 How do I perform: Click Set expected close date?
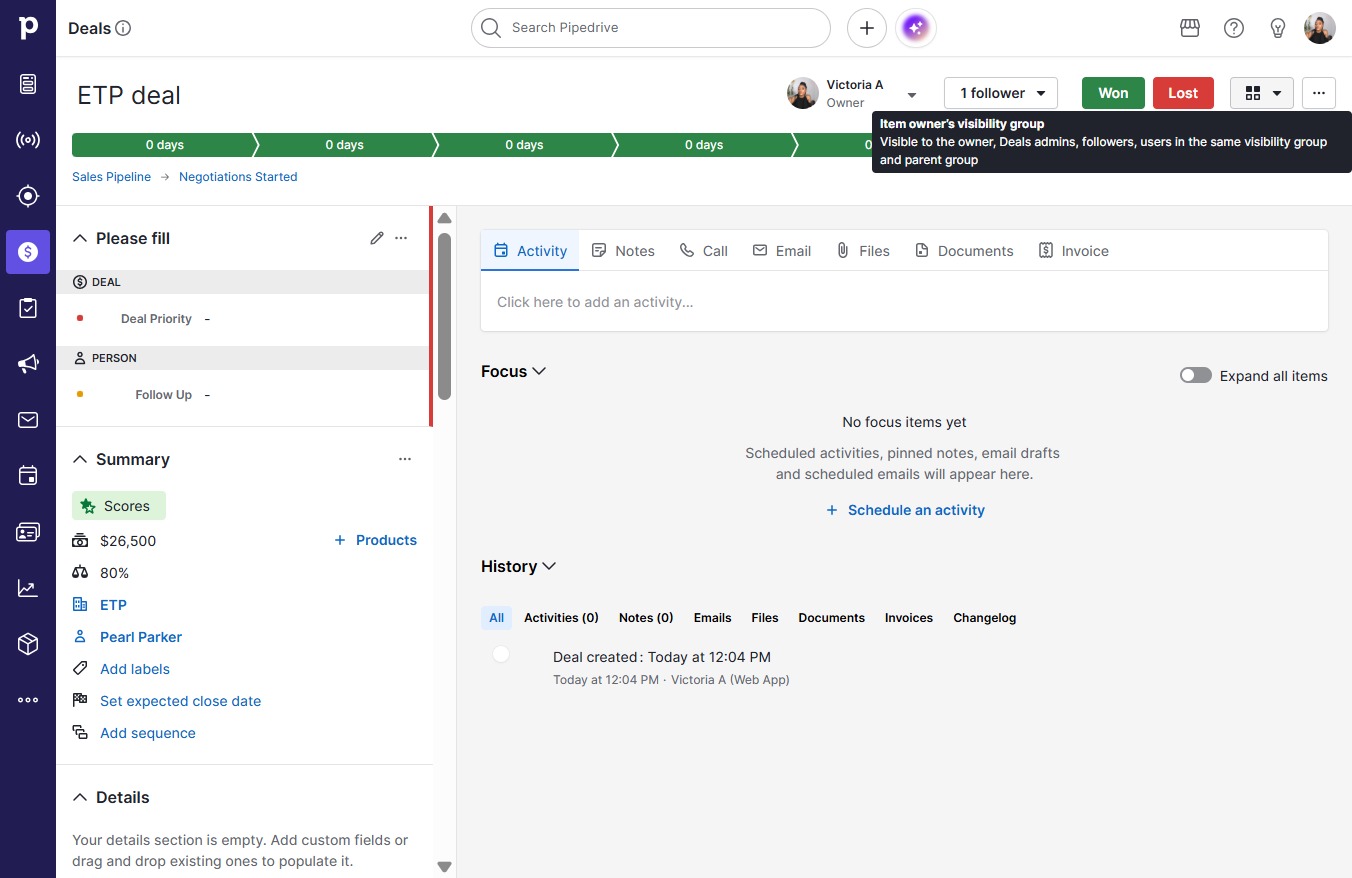(x=180, y=701)
